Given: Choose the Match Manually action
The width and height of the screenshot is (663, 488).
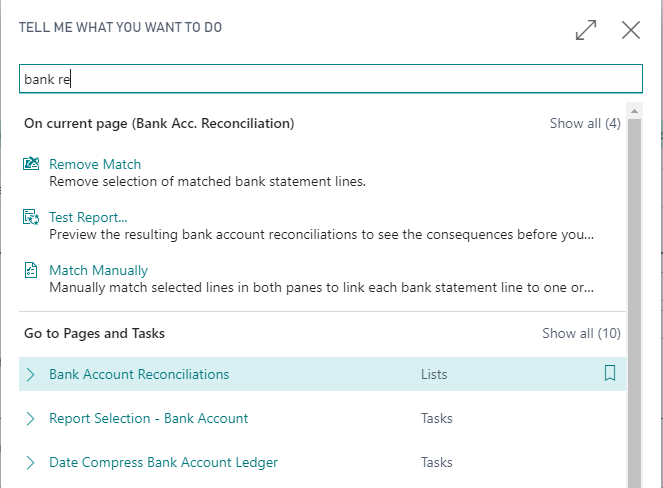Looking at the screenshot, I should pos(98,270).
